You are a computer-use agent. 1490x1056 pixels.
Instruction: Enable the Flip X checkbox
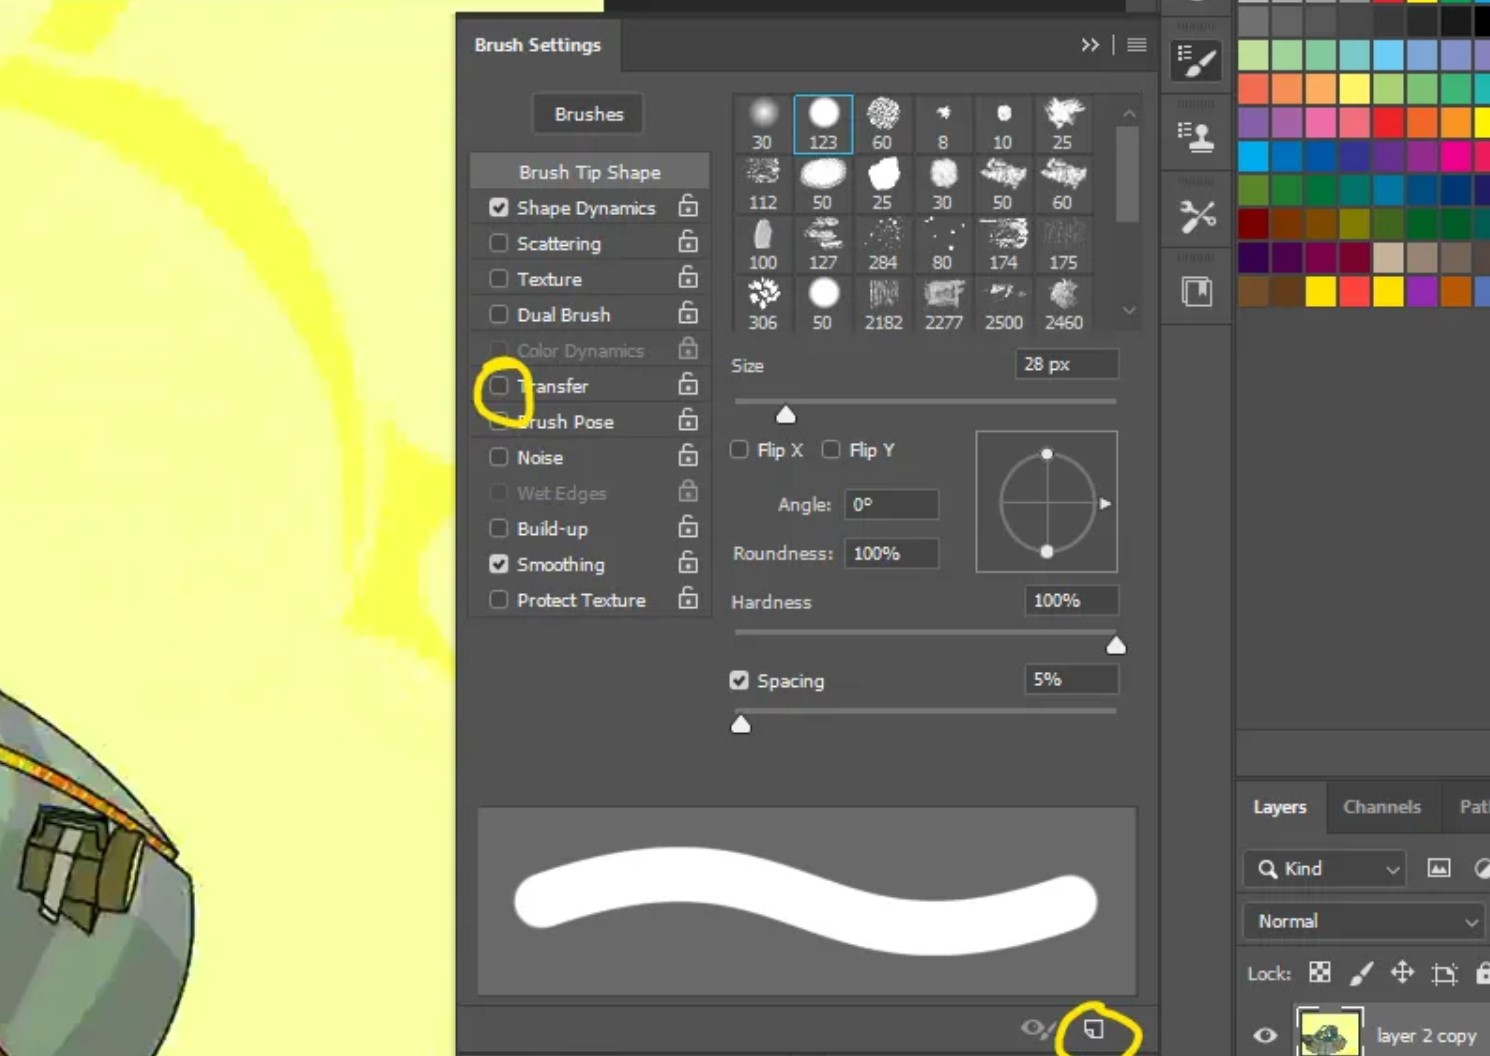point(740,450)
